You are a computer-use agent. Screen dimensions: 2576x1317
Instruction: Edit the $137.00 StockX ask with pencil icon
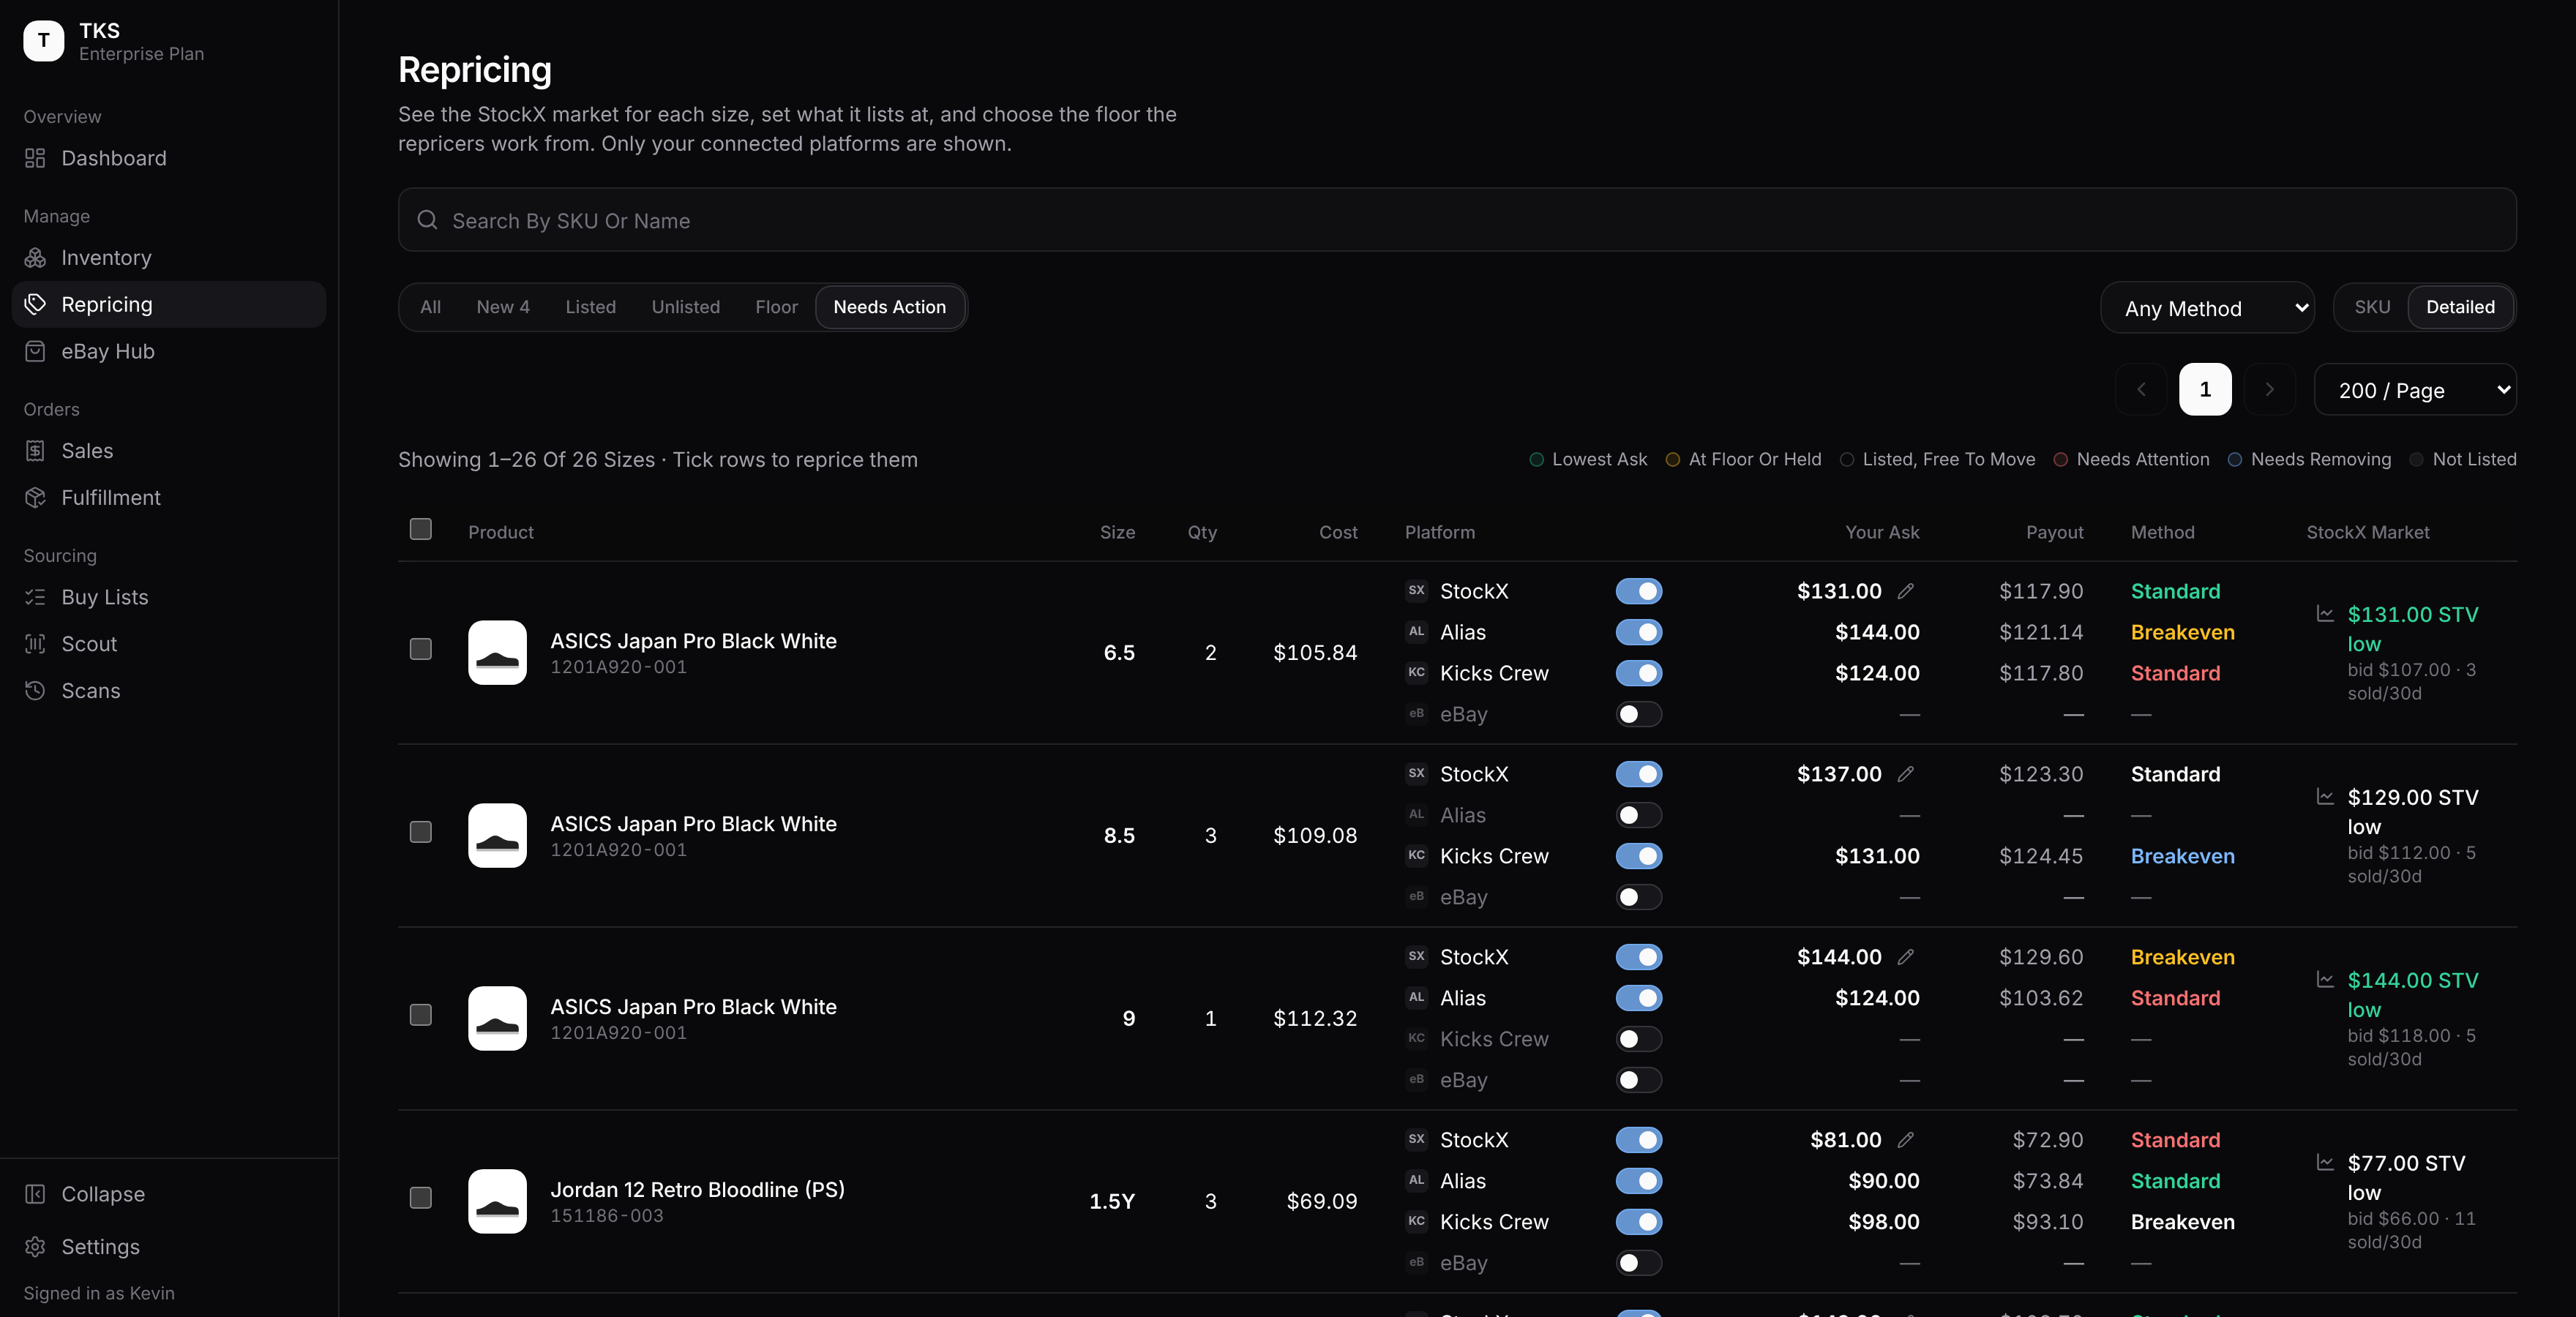point(1906,774)
